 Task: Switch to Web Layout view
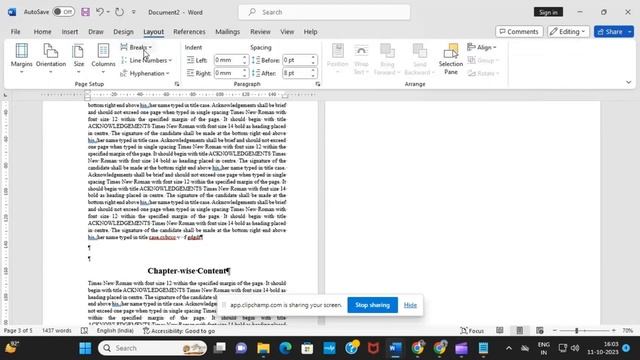tap(540, 331)
